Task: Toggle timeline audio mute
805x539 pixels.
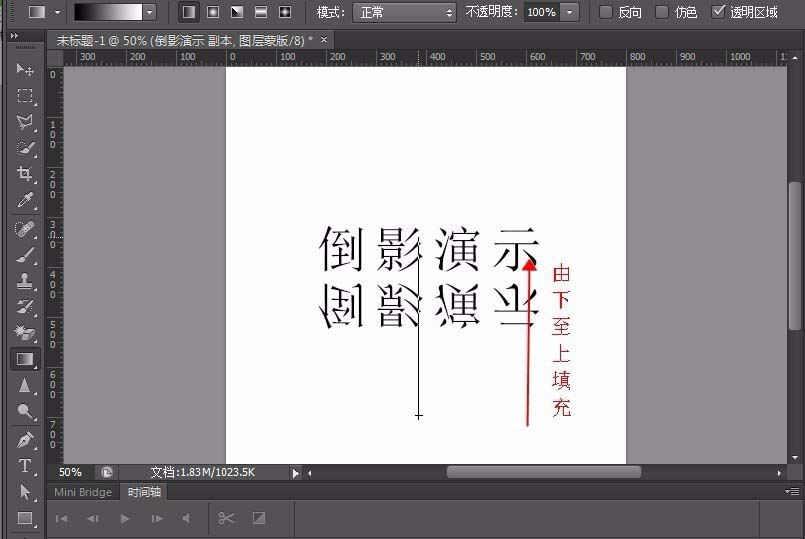Action: [x=186, y=518]
